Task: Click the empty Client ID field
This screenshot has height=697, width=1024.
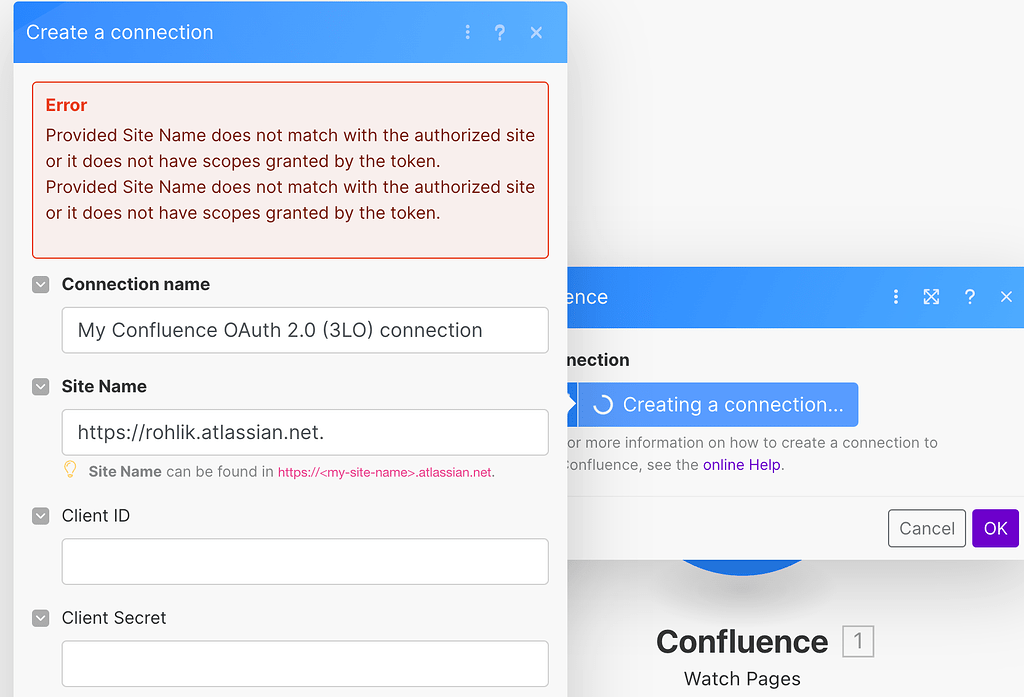Action: pyautogui.click(x=305, y=561)
